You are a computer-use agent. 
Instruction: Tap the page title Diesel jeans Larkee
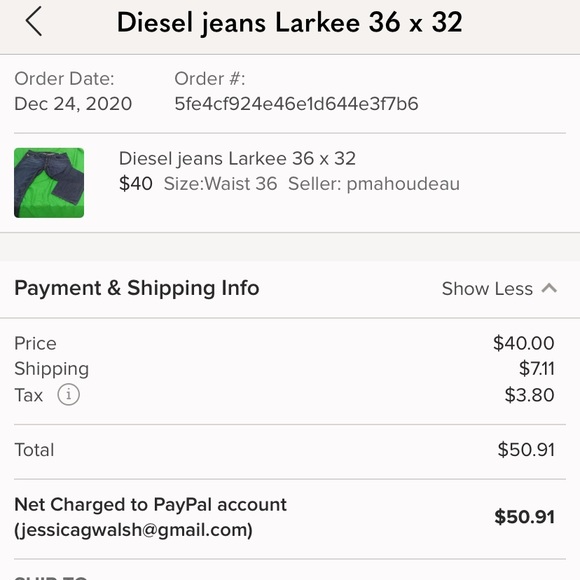coord(289,23)
